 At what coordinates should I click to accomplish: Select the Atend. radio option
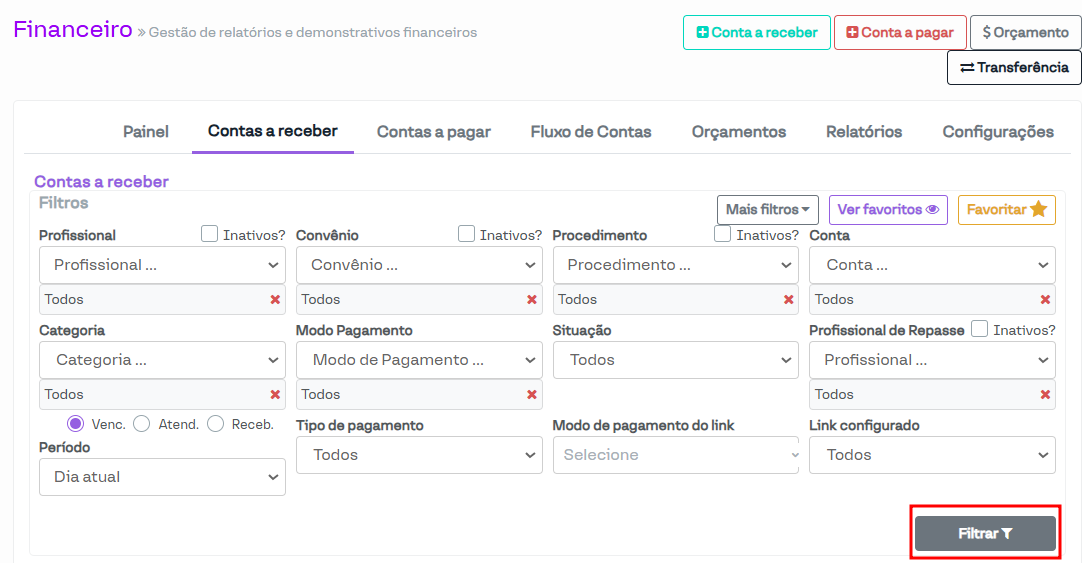[142, 424]
